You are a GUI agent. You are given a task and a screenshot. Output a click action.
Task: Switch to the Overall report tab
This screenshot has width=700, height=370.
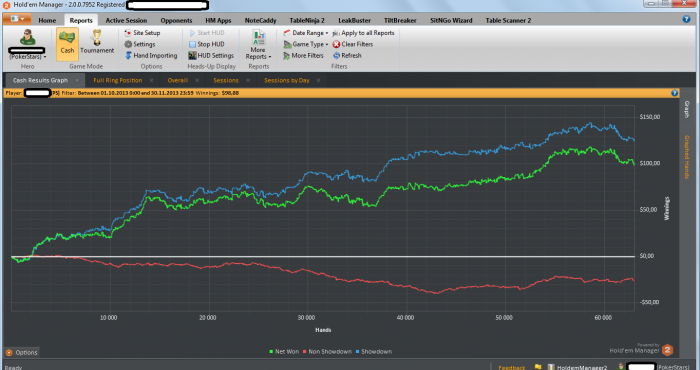click(177, 80)
